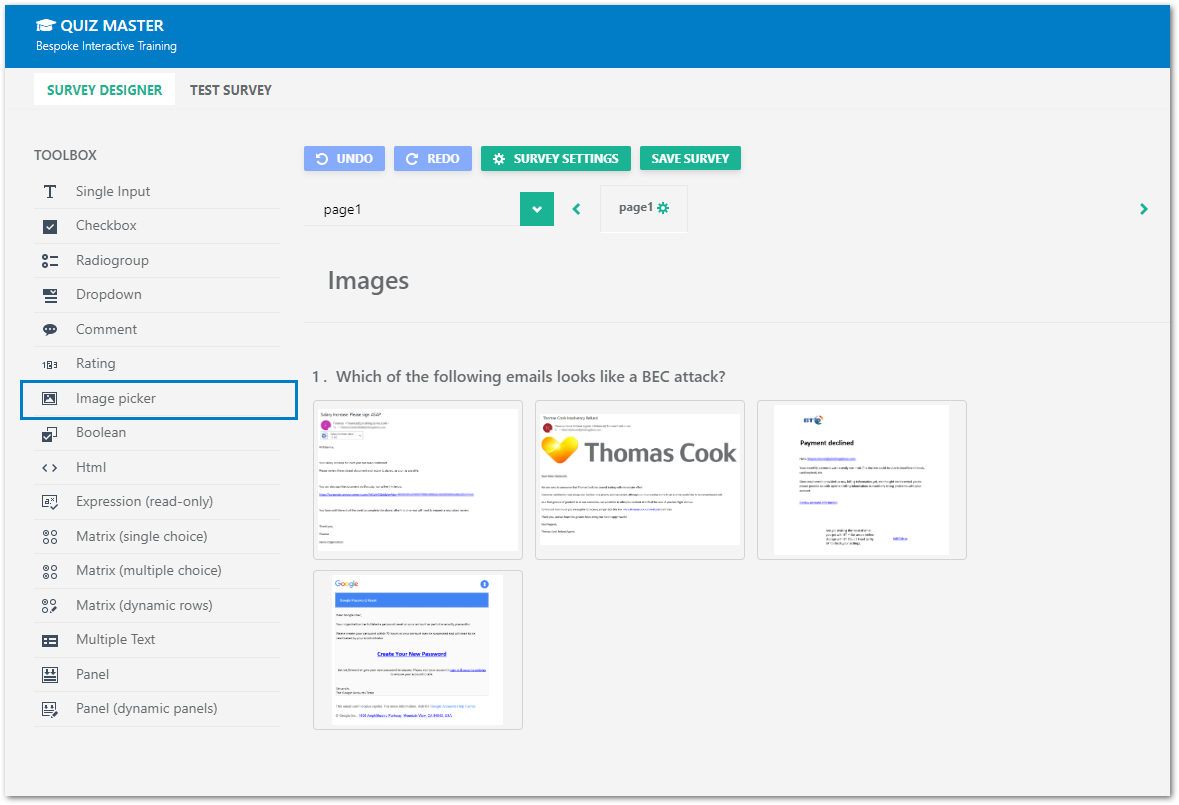
Task: Click the Rating toolbox icon
Action: coord(50,365)
